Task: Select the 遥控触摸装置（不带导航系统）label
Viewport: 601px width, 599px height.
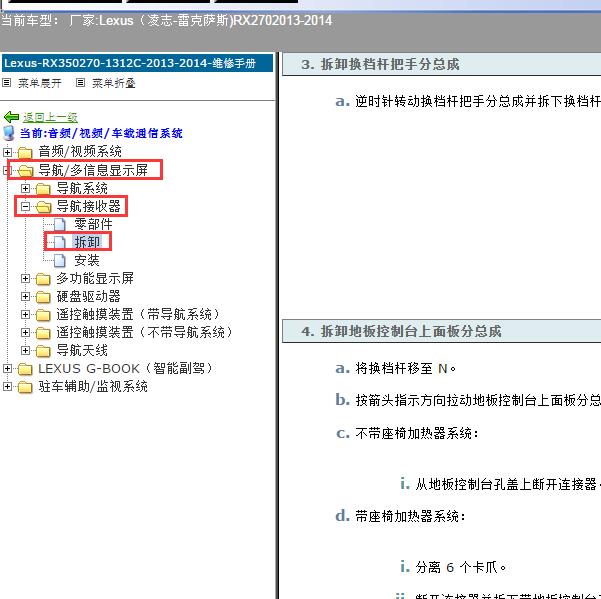Action: [x=146, y=332]
